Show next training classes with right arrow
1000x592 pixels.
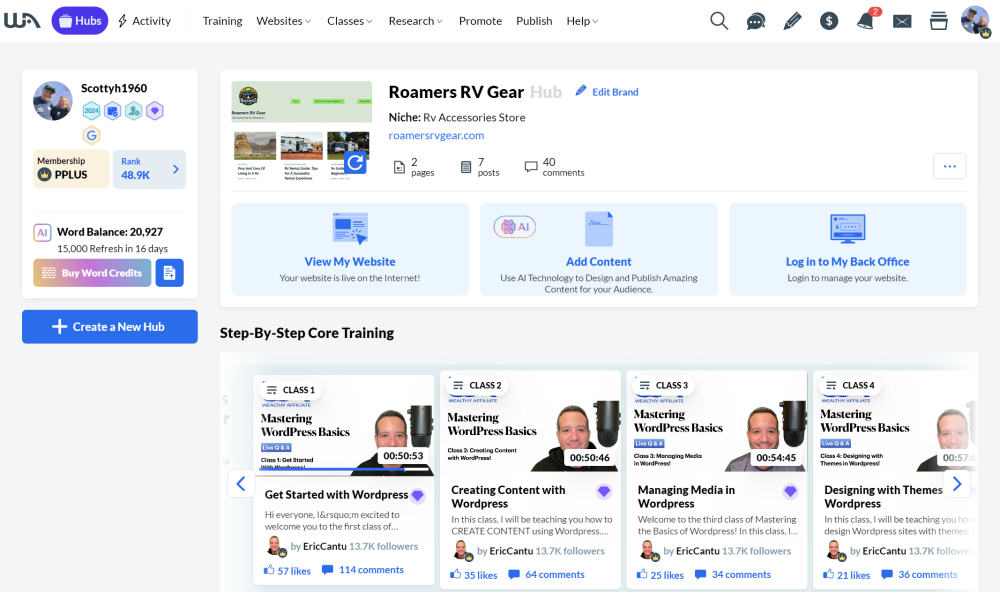(957, 484)
